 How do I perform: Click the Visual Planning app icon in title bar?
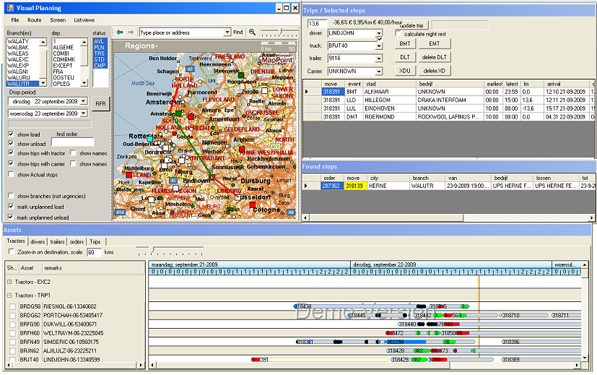tap(10, 8)
